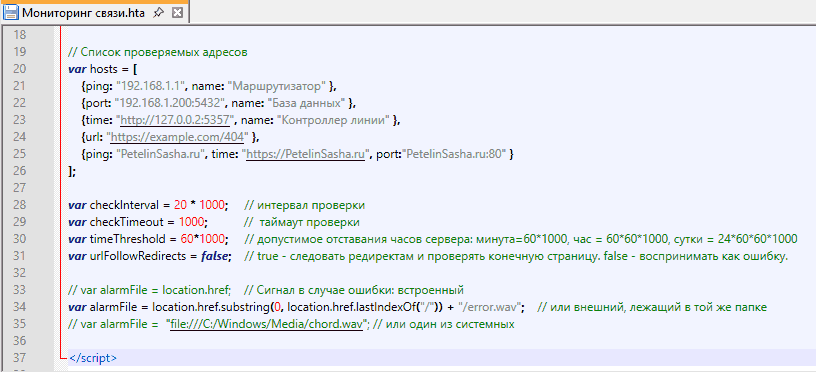This screenshot has width=816, height=372.
Task: Open the https://PetelinSasha.ru link
Action: 304,155
